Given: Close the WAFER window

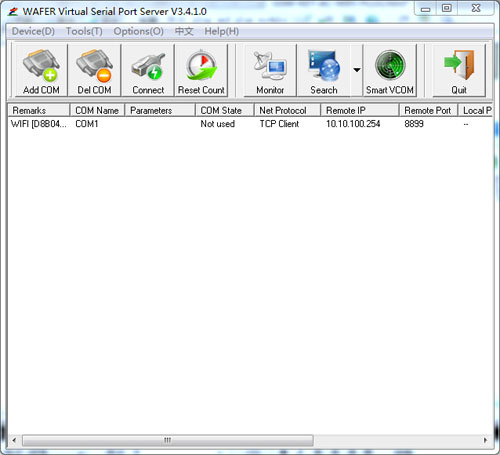Looking at the screenshot, I should point(476,8).
